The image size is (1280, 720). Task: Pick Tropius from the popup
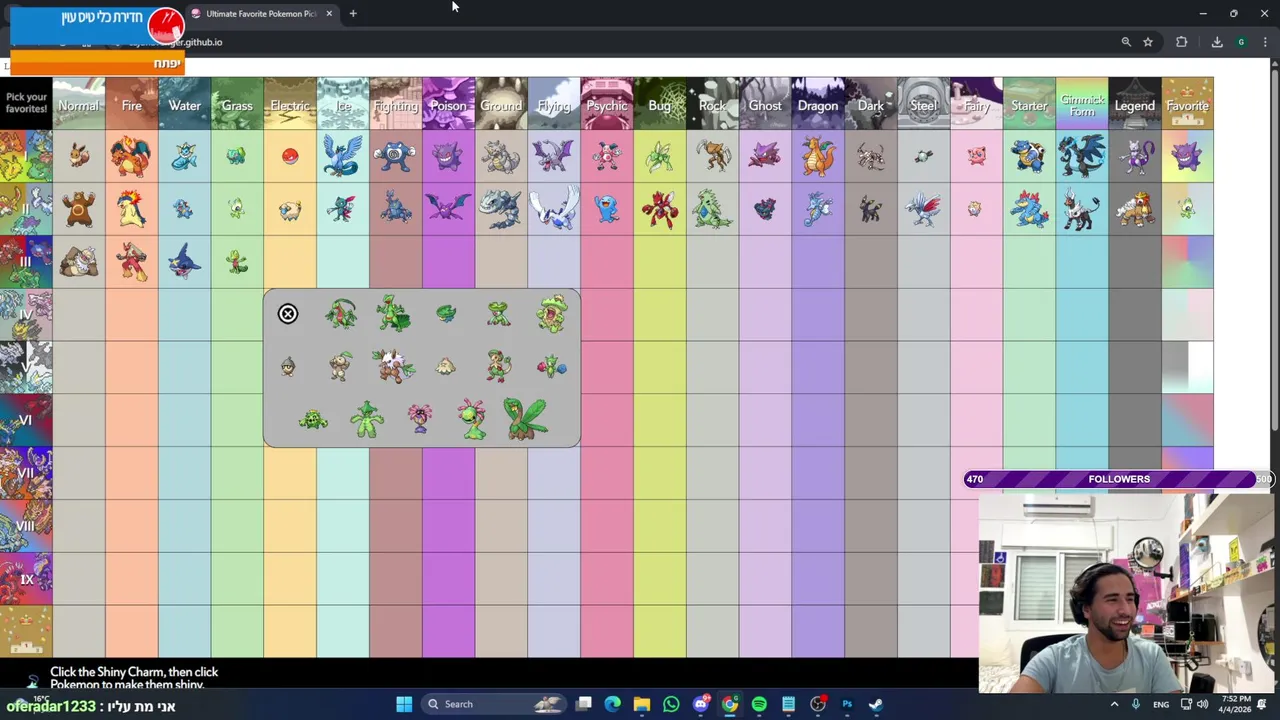pos(526,419)
